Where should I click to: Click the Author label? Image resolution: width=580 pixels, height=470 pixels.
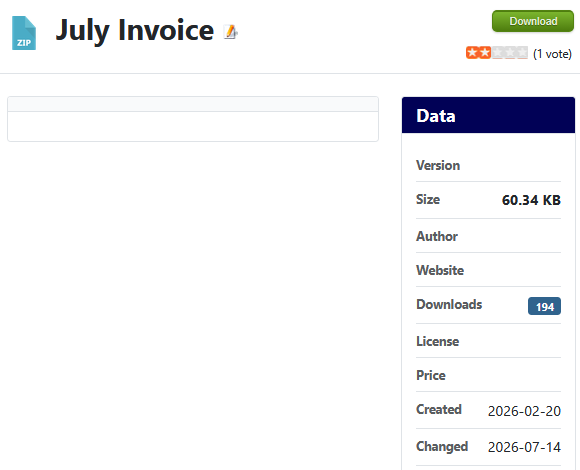pyautogui.click(x=437, y=236)
